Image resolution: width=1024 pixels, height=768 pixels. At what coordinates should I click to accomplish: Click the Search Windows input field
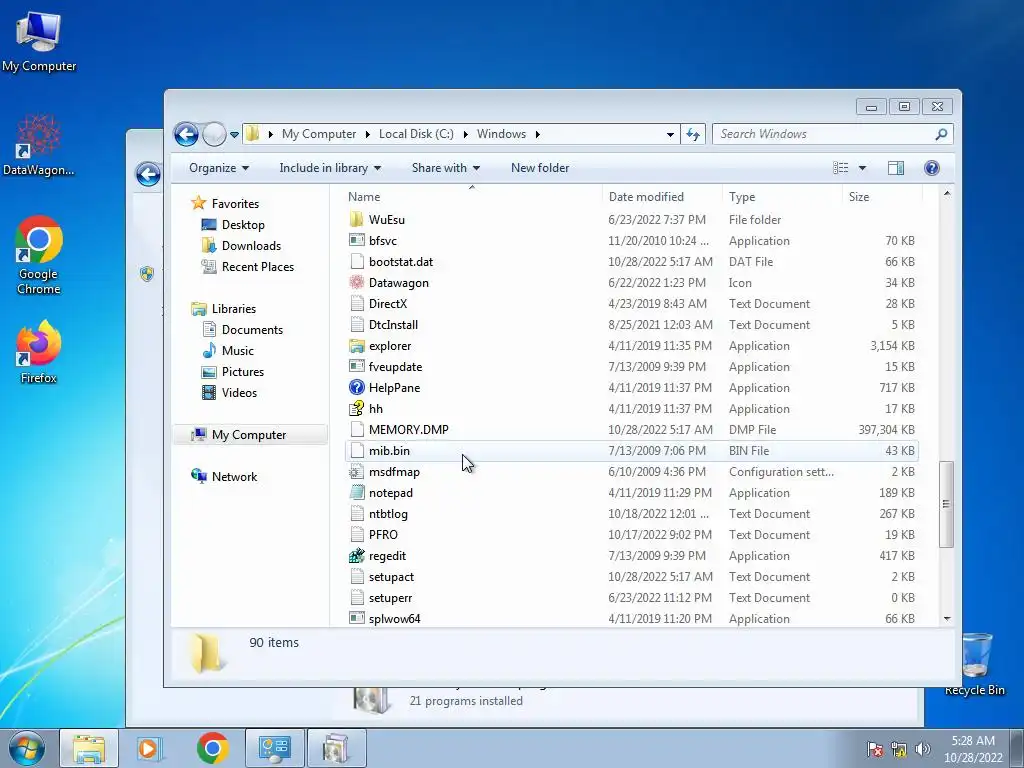pyautogui.click(x=823, y=134)
